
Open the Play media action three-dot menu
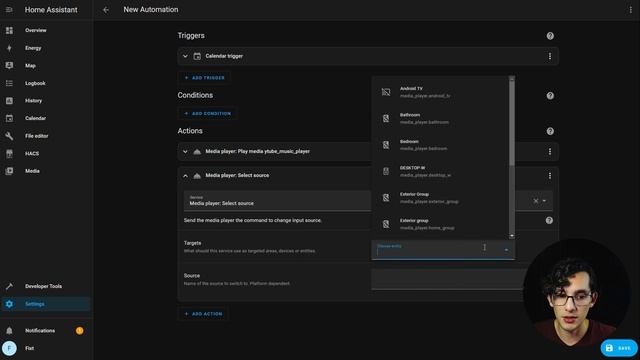coord(550,151)
